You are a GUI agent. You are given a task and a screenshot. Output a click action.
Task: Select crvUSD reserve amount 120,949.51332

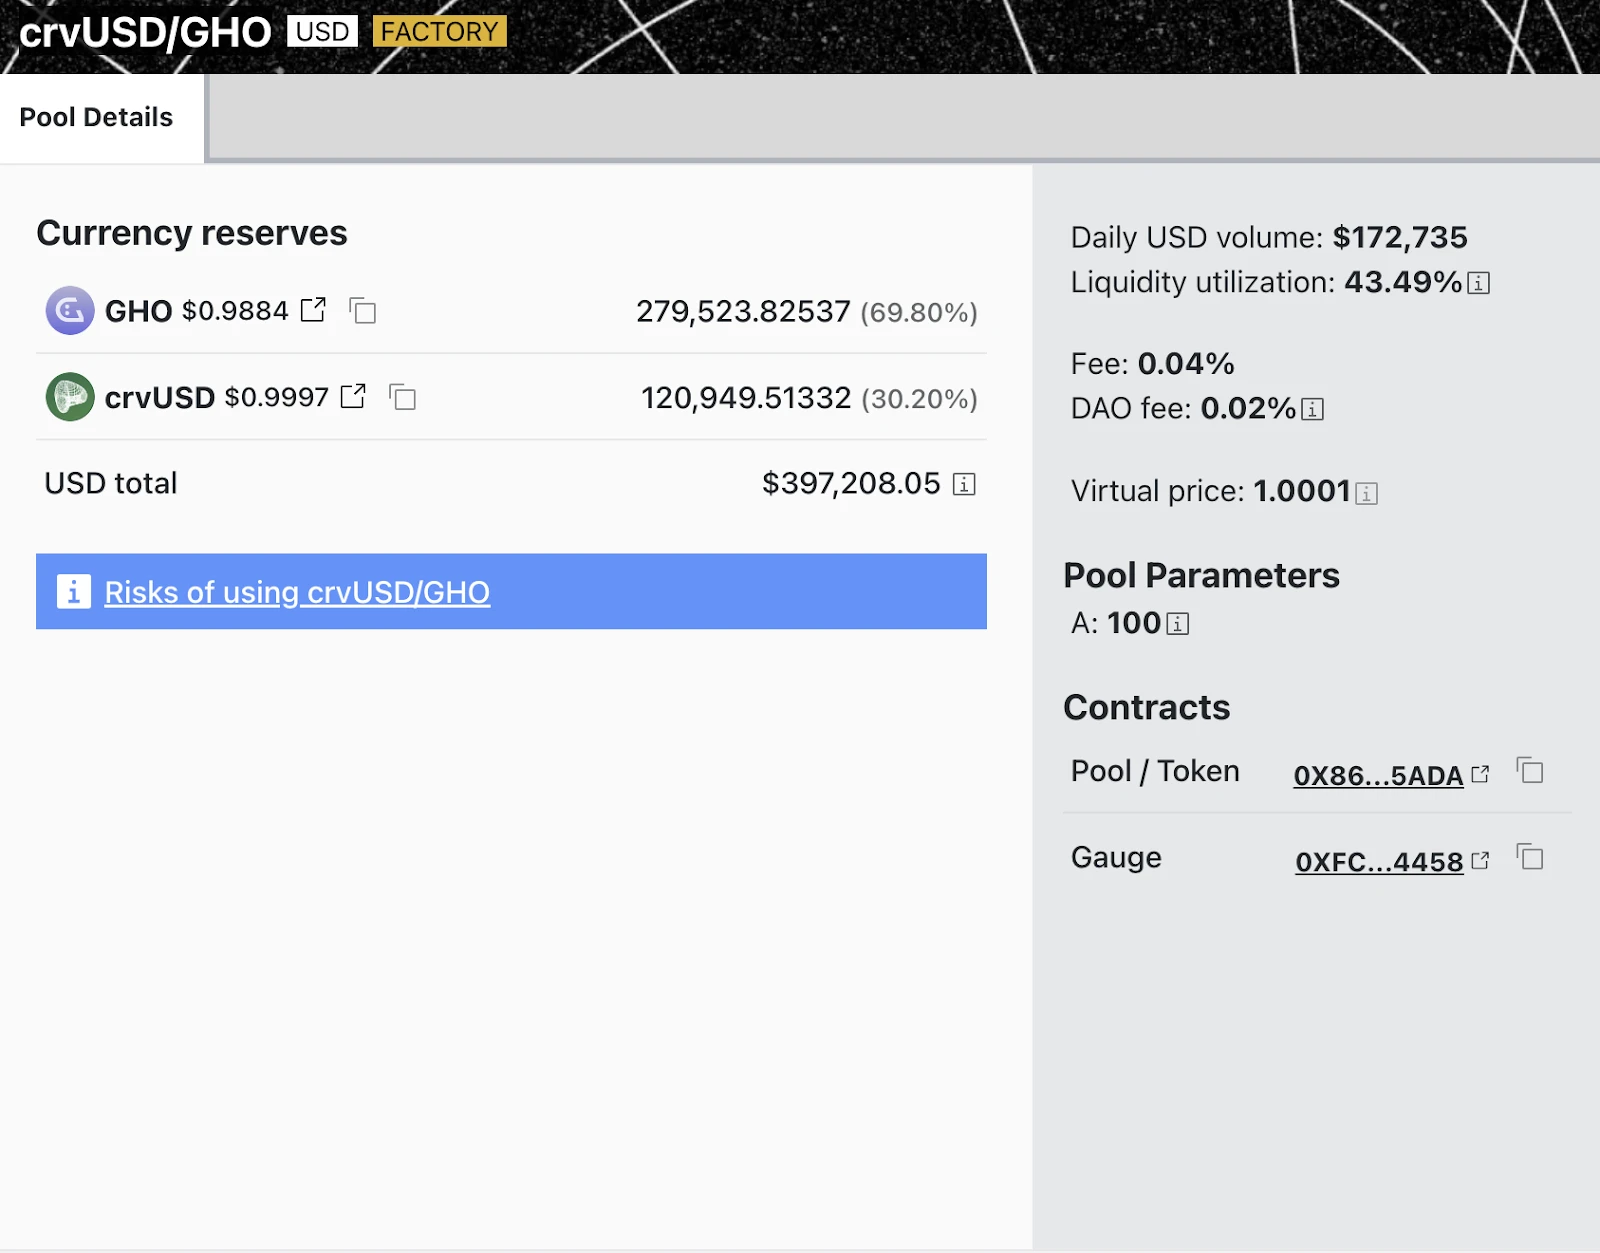point(746,398)
